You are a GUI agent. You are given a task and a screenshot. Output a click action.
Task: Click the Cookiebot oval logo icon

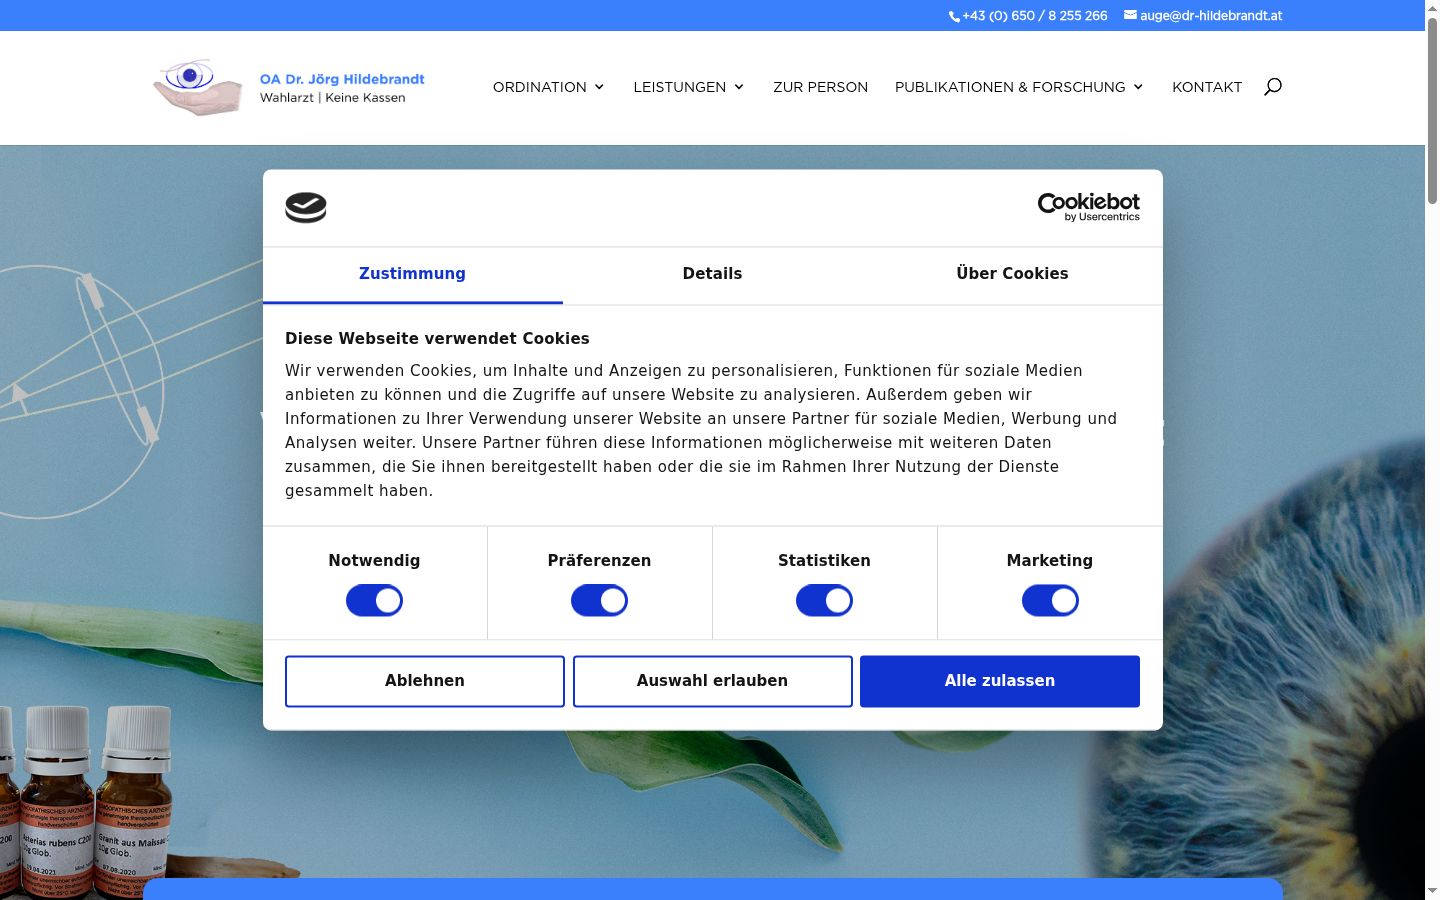pos(306,208)
